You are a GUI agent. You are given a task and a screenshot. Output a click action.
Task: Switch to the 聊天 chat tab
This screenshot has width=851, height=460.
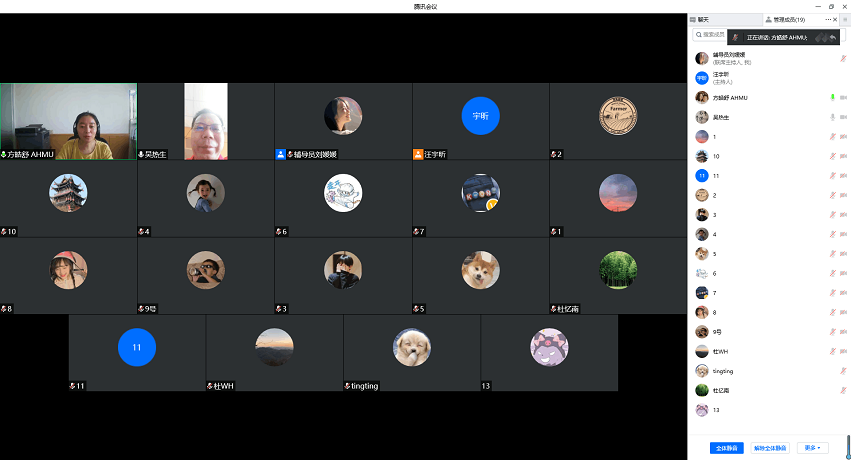coord(704,19)
